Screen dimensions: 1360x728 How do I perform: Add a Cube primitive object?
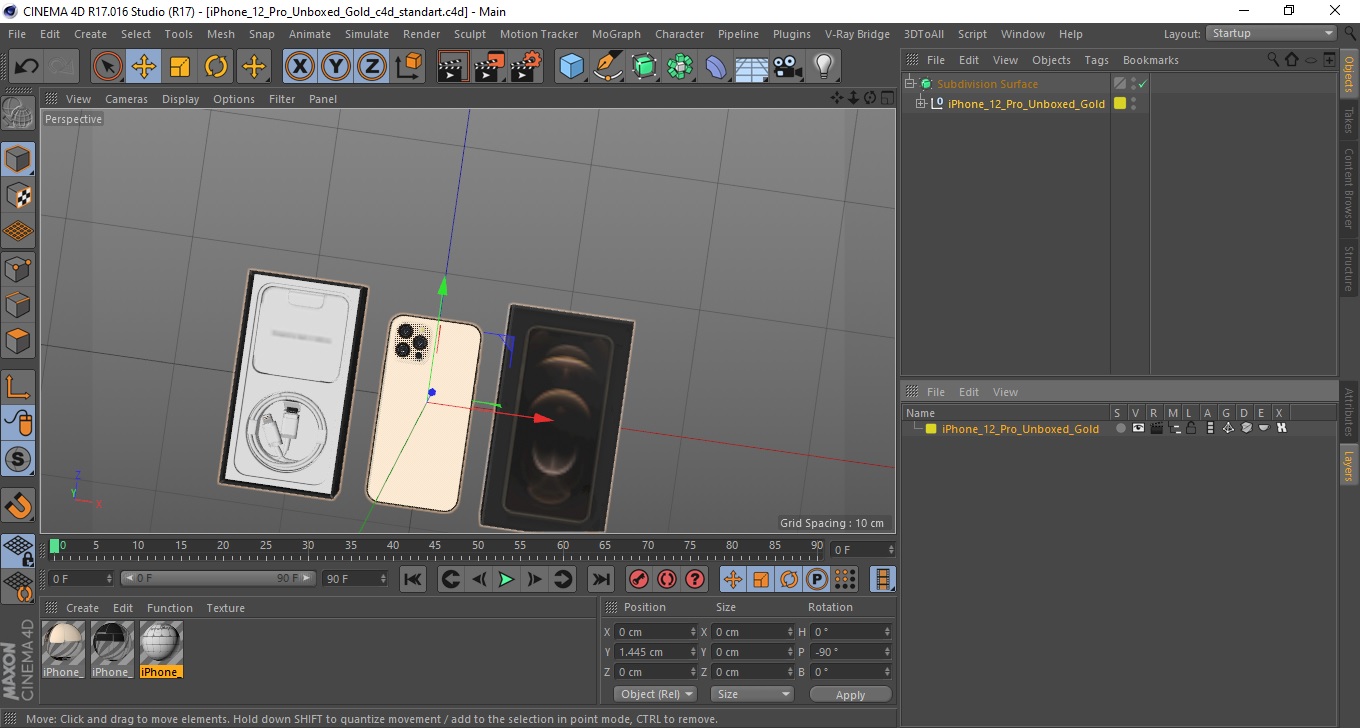[x=571, y=67]
